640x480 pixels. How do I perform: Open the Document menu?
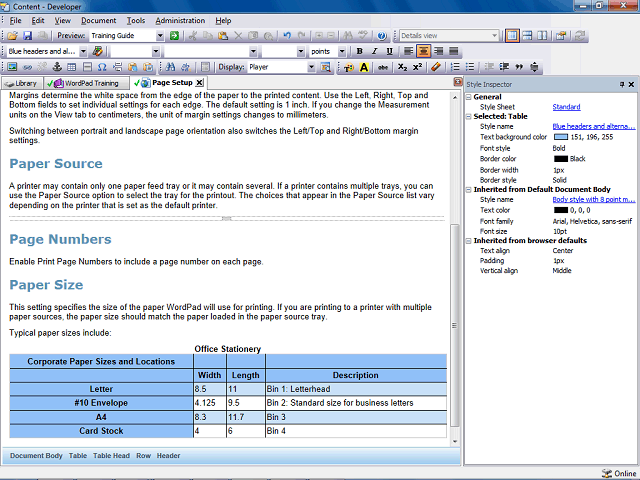(98, 20)
